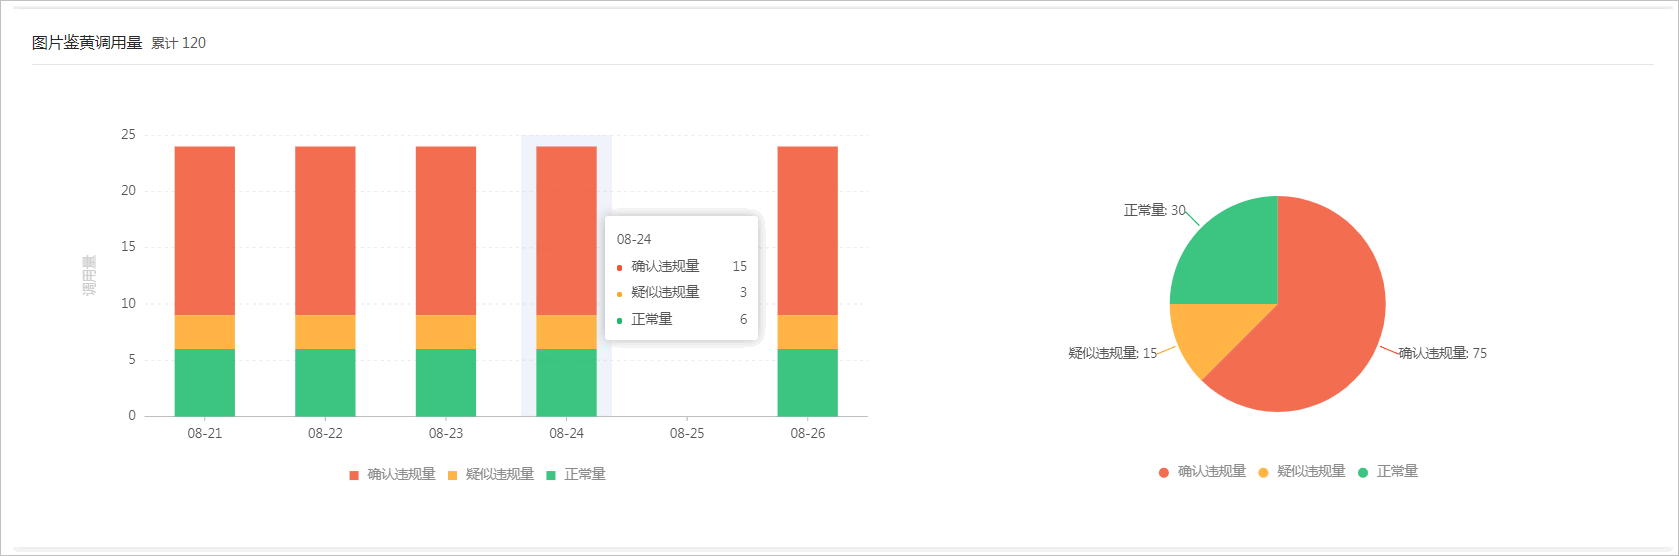Toggle 正常量 series in bar chart legend
This screenshot has width=1679, height=556.
coord(576,474)
